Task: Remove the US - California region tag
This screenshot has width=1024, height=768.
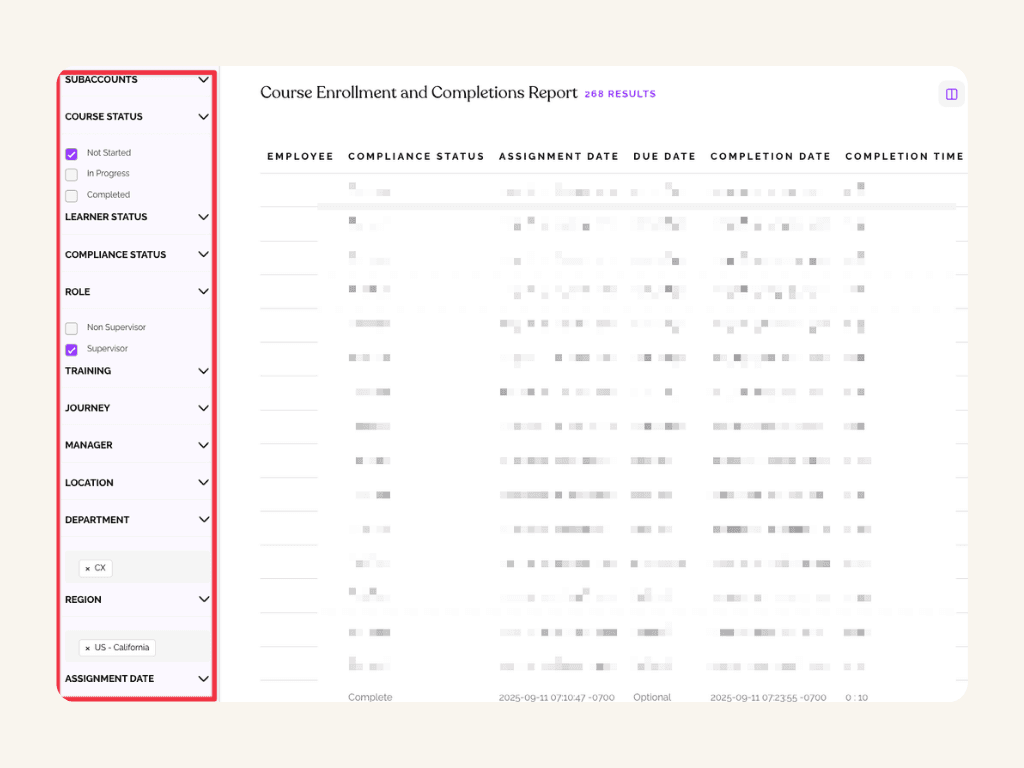Action: 88,648
